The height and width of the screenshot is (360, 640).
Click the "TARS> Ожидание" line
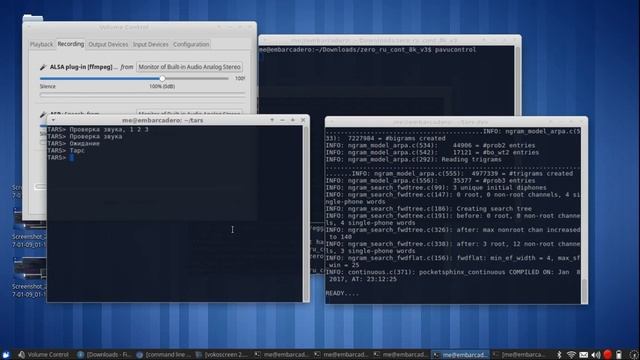[x=73, y=144]
